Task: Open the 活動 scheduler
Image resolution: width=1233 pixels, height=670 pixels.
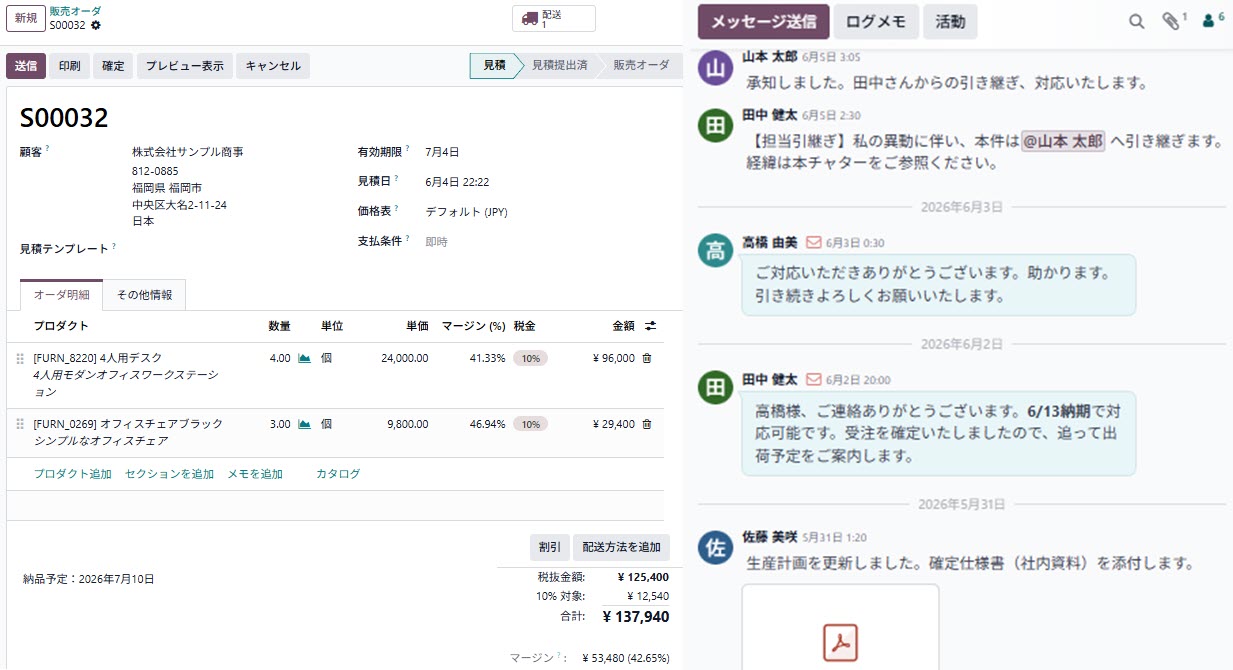Action: coord(950,21)
